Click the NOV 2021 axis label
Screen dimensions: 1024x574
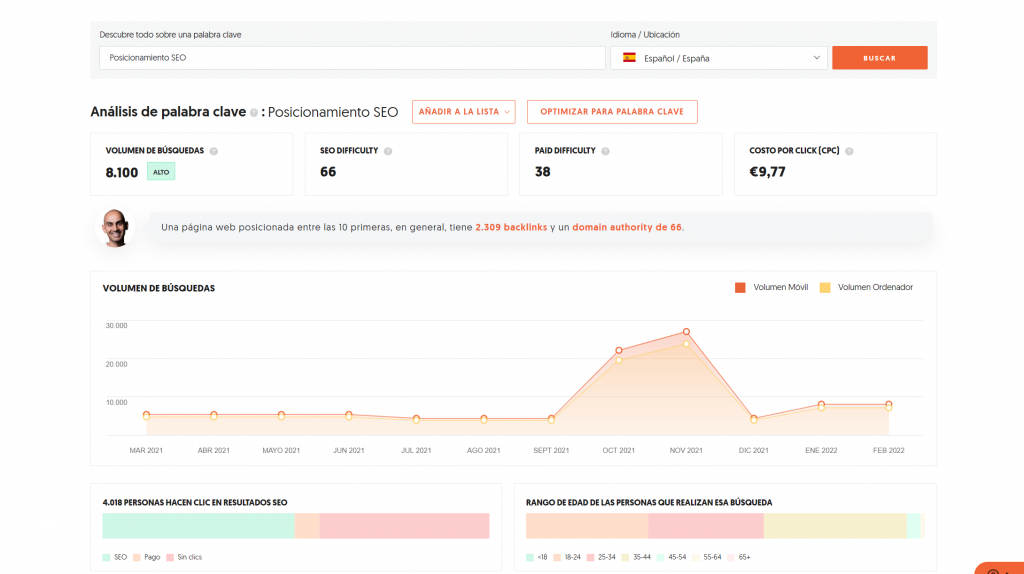686,451
